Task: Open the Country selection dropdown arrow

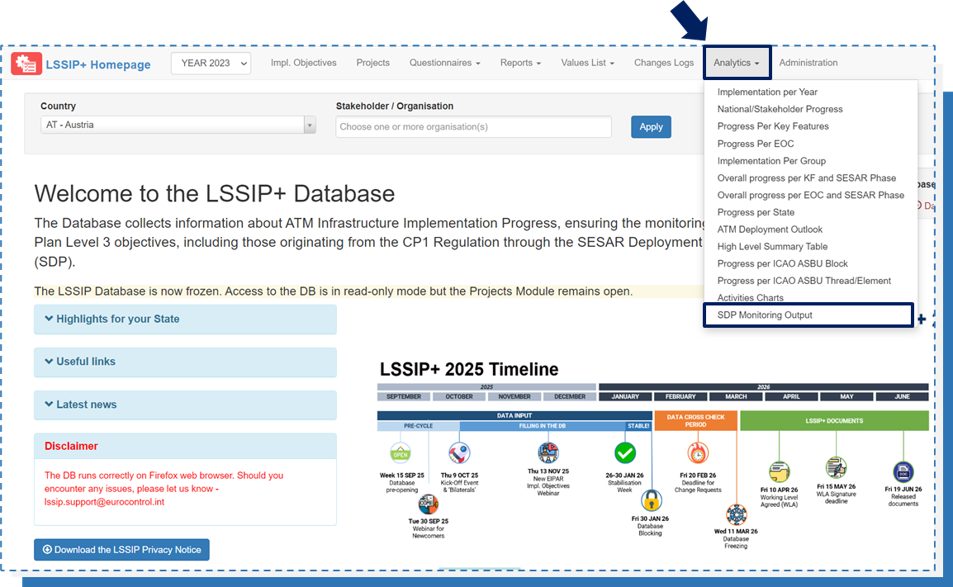Action: [x=312, y=124]
